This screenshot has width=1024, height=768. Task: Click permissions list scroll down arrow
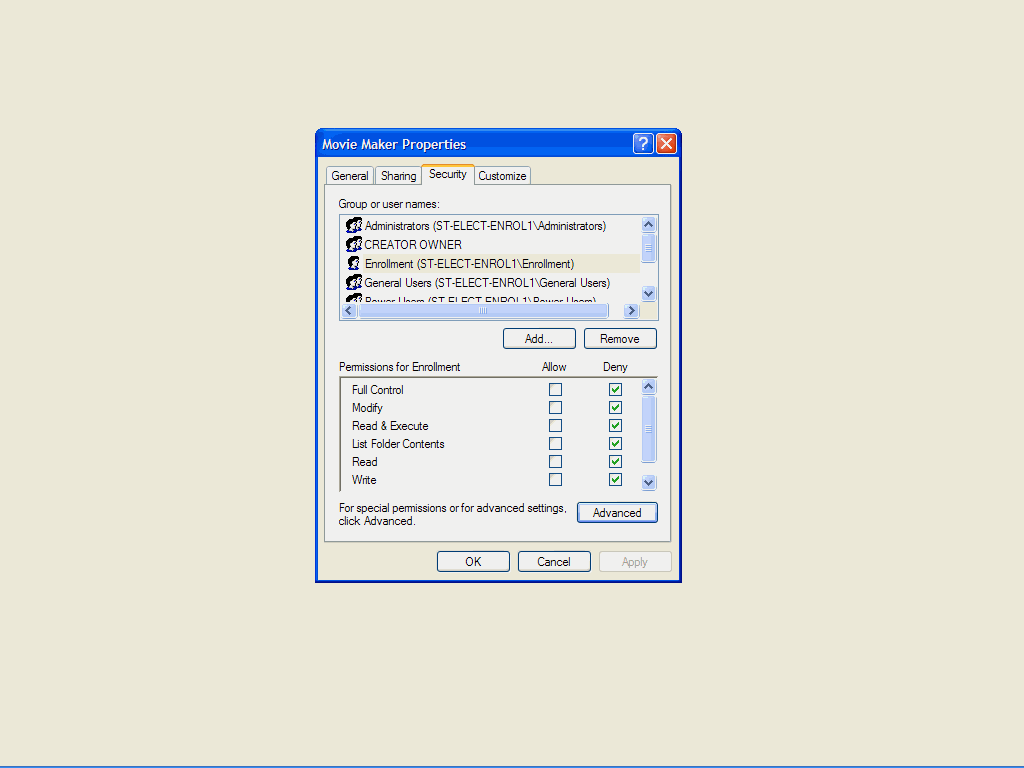(648, 483)
